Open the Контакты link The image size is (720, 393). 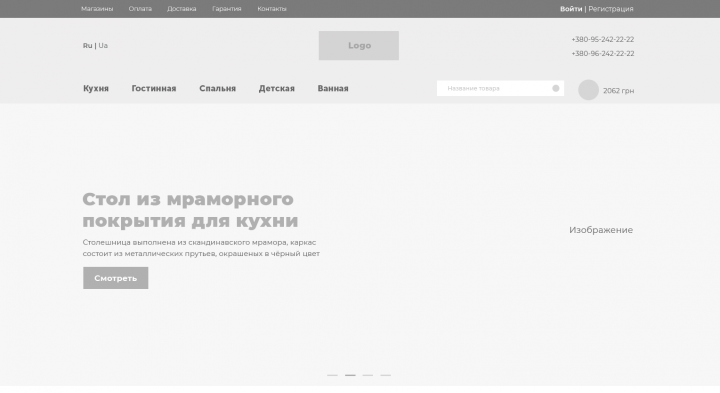[272, 9]
